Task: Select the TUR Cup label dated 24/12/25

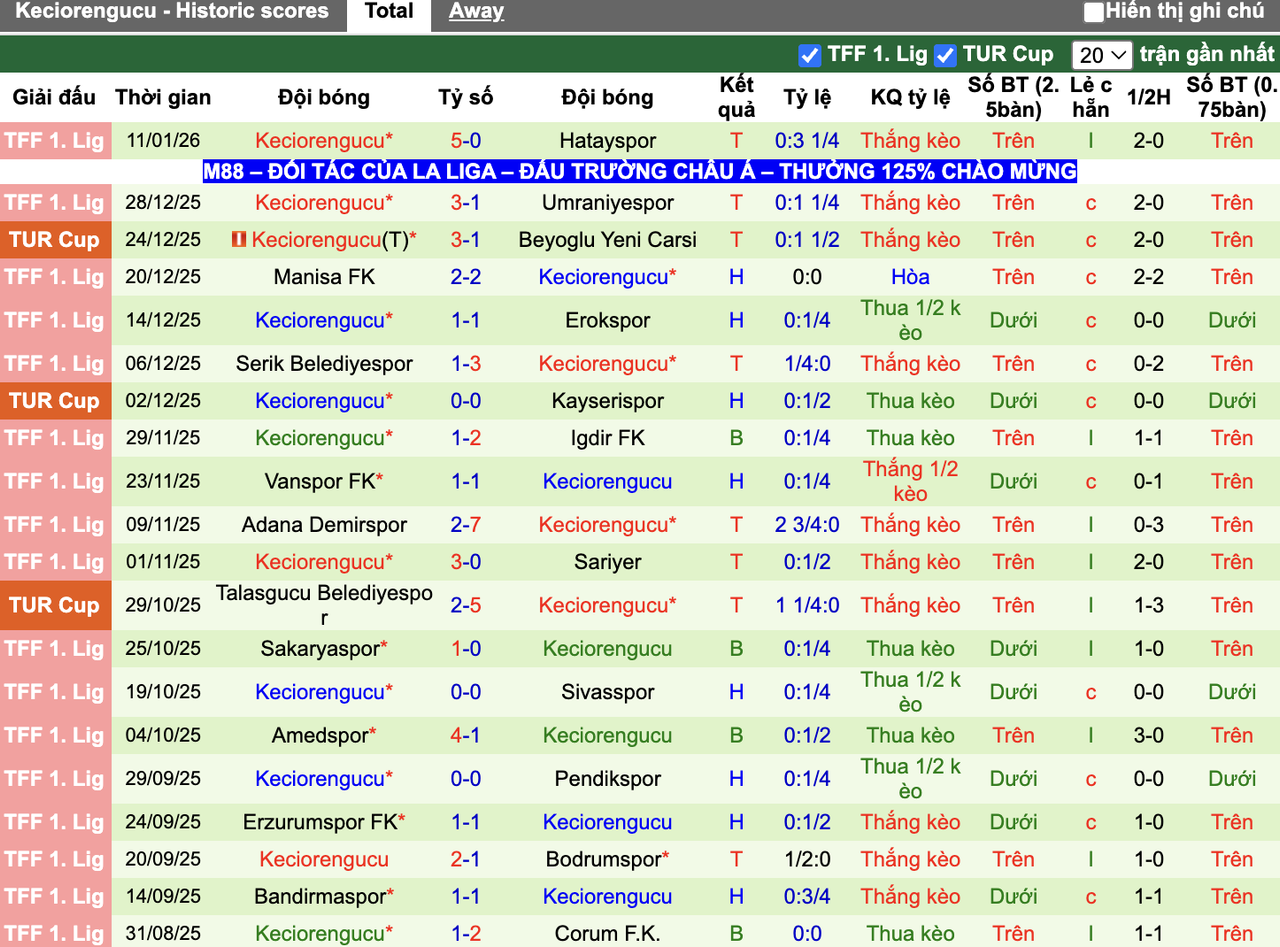Action: point(54,240)
